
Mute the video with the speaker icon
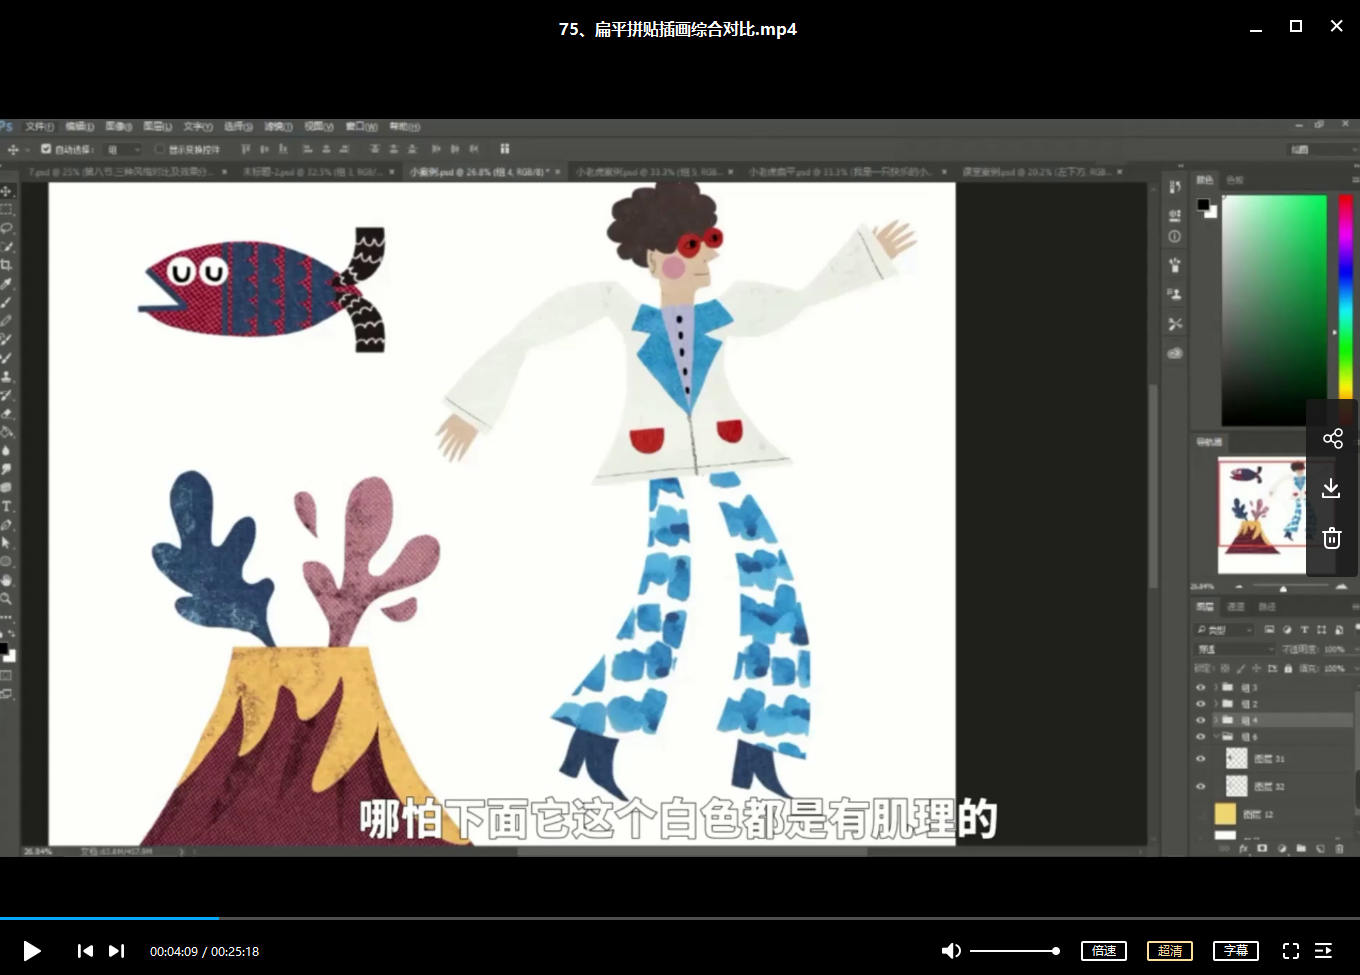pyautogui.click(x=951, y=951)
